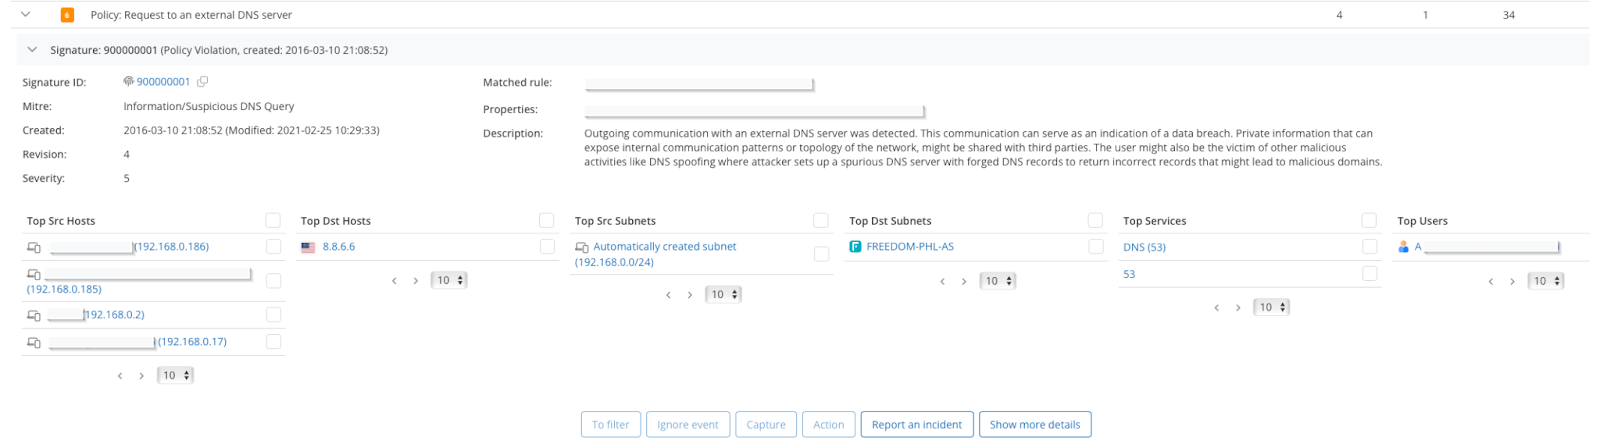Image resolution: width=1600 pixels, height=448 pixels.
Task: Open page size dropdown under Top Users
Action: coord(1545,281)
